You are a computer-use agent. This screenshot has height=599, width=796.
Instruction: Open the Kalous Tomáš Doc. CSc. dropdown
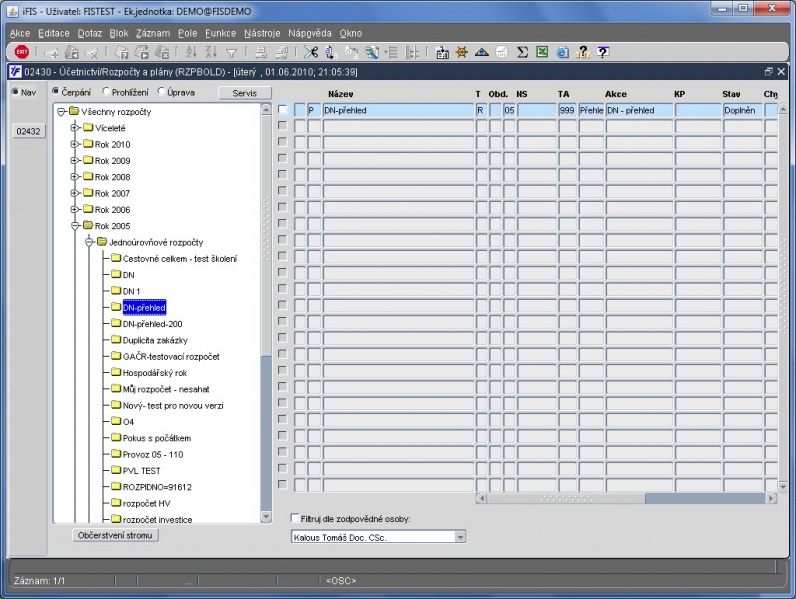pyautogui.click(x=460, y=537)
